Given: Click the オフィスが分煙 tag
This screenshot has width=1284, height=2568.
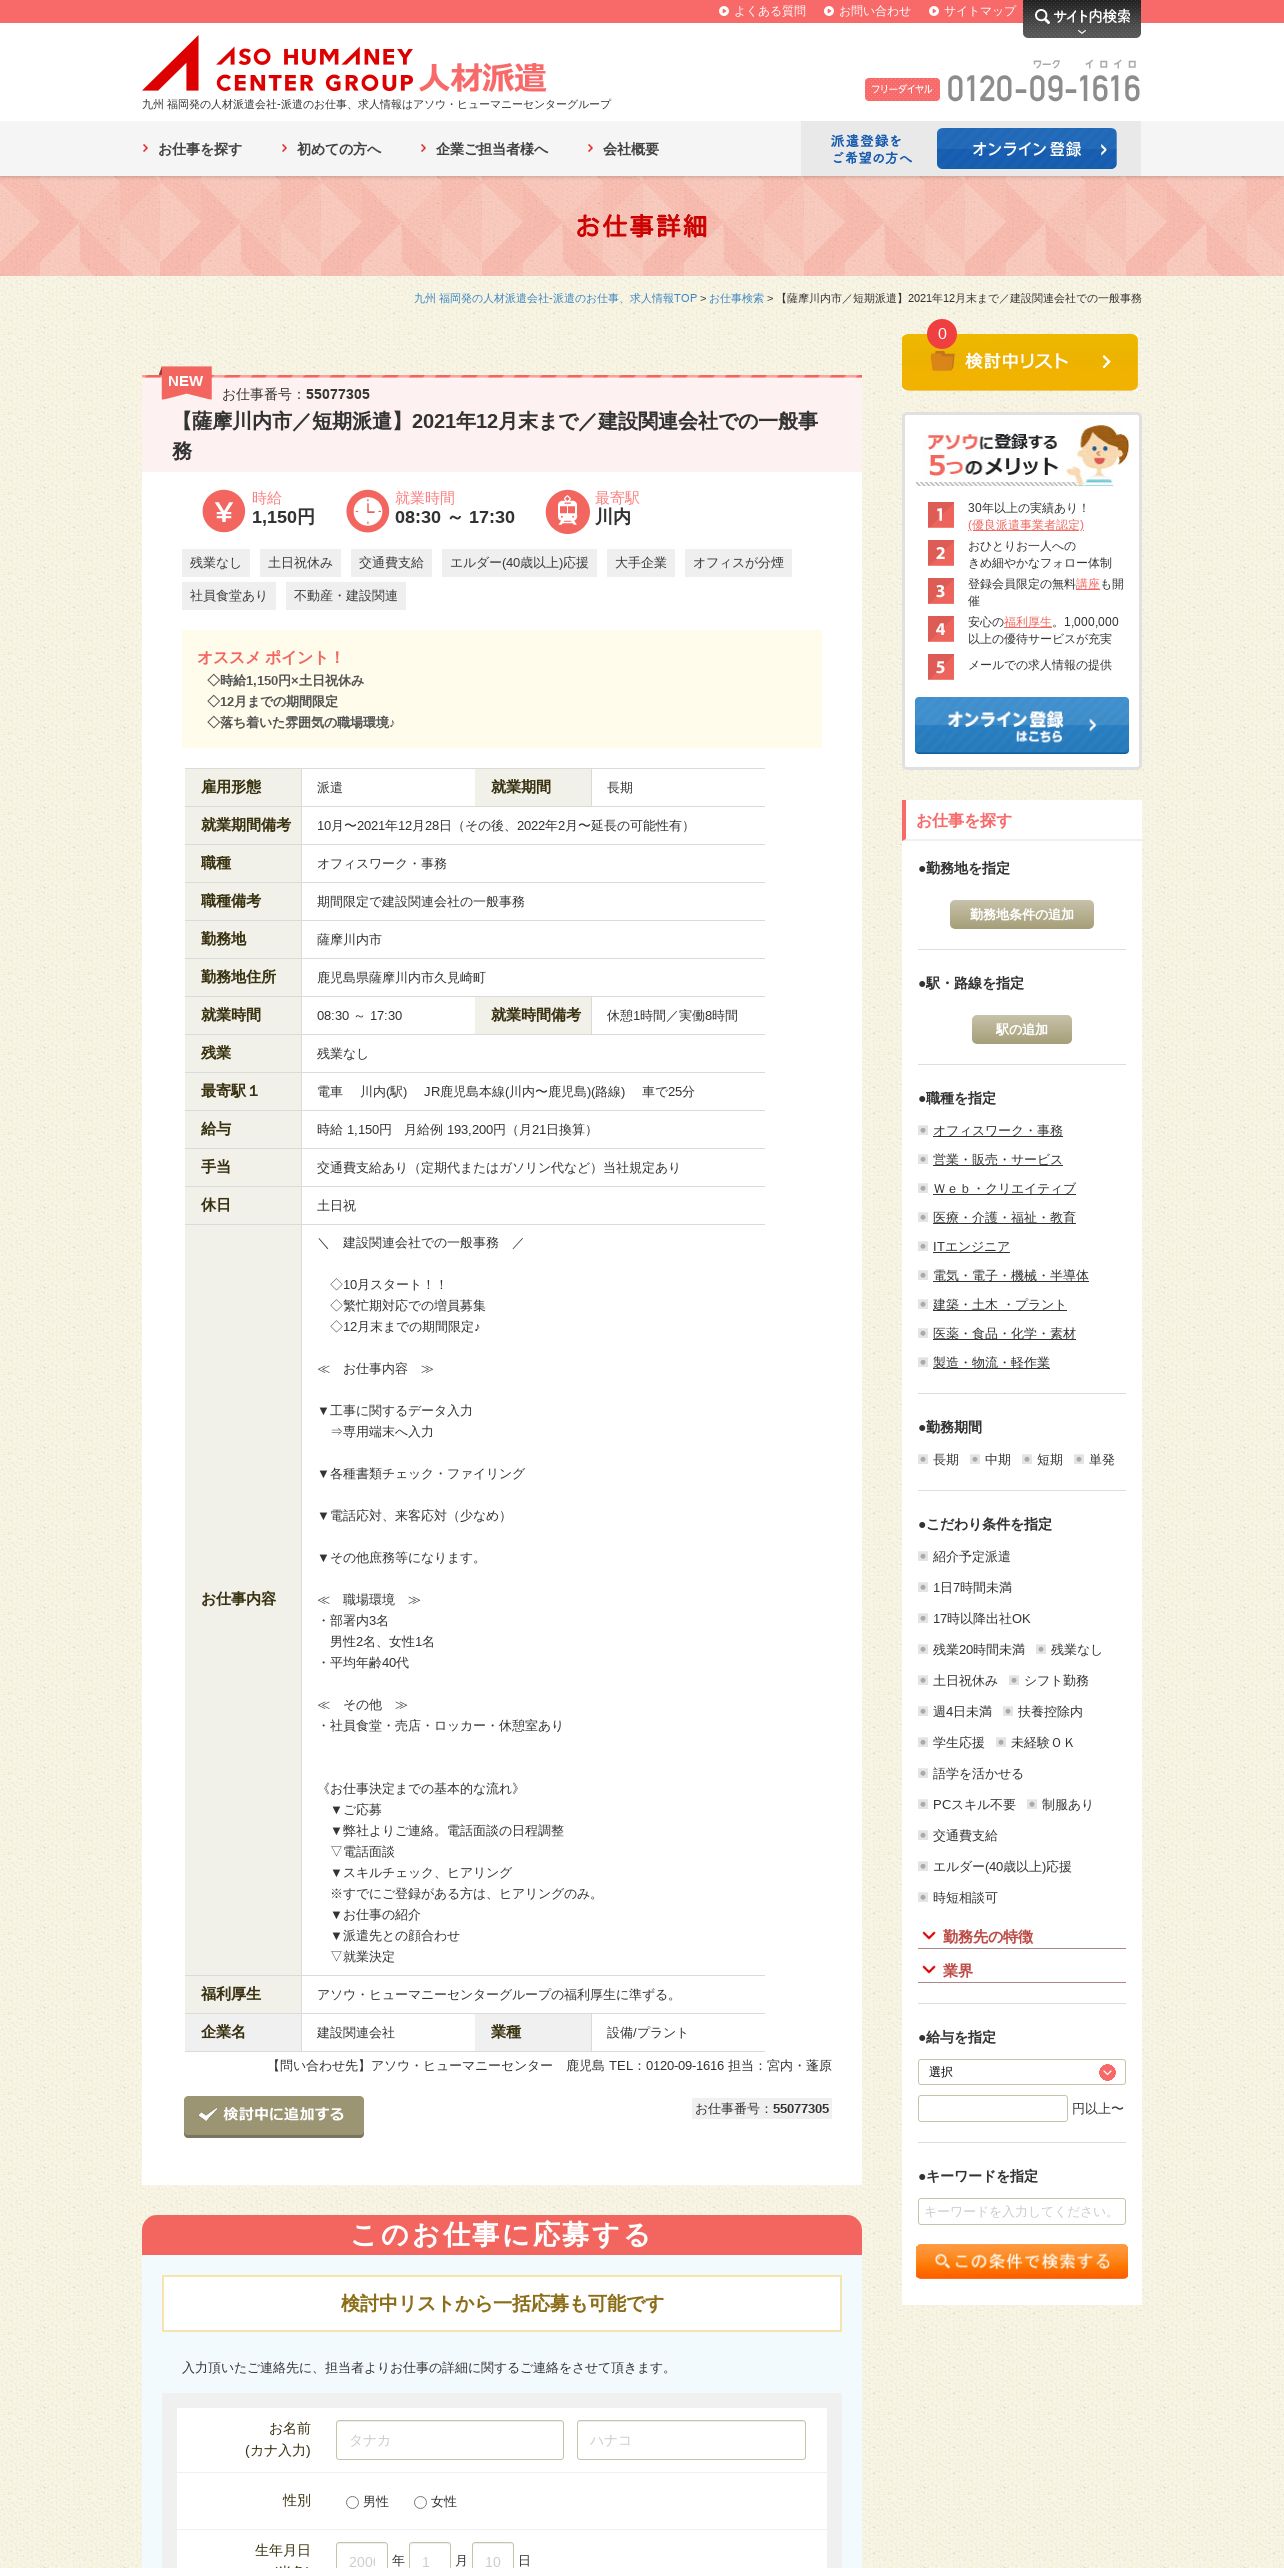Looking at the screenshot, I should tap(738, 563).
